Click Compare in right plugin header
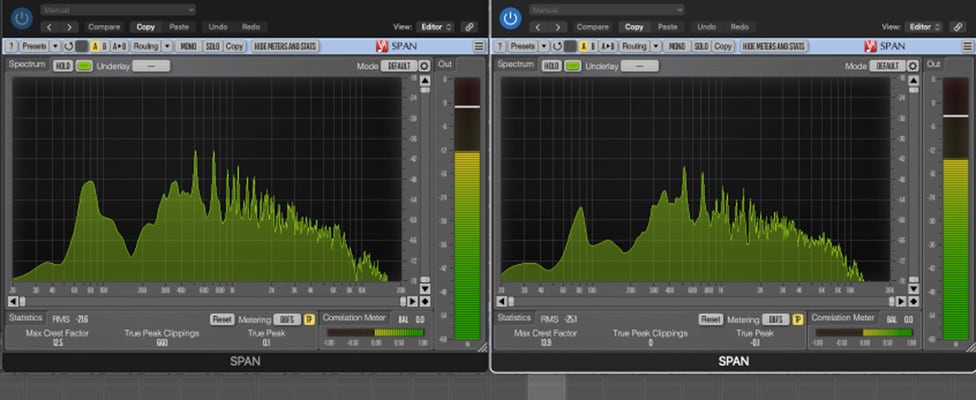The height and width of the screenshot is (400, 976). pyautogui.click(x=593, y=27)
